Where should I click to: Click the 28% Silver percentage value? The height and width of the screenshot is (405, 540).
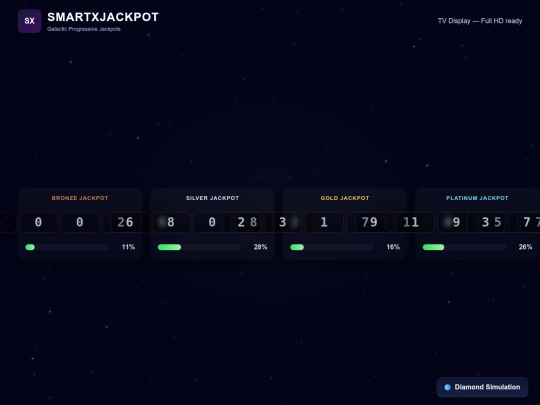coord(260,247)
